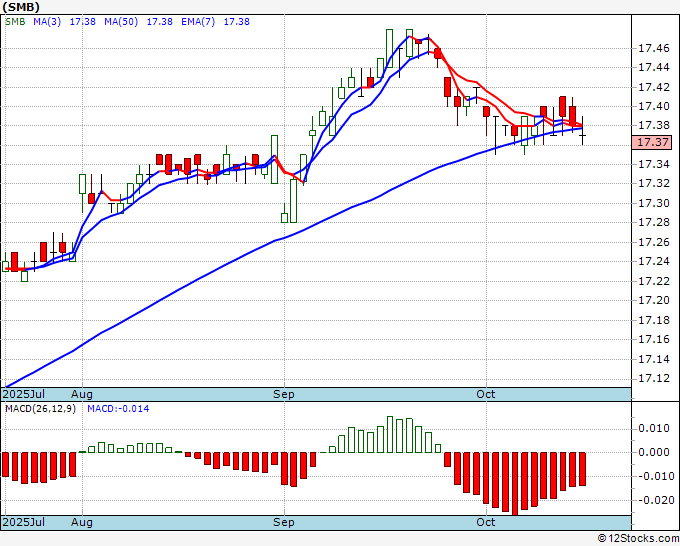Click the 17.30 price axis label

654,203
